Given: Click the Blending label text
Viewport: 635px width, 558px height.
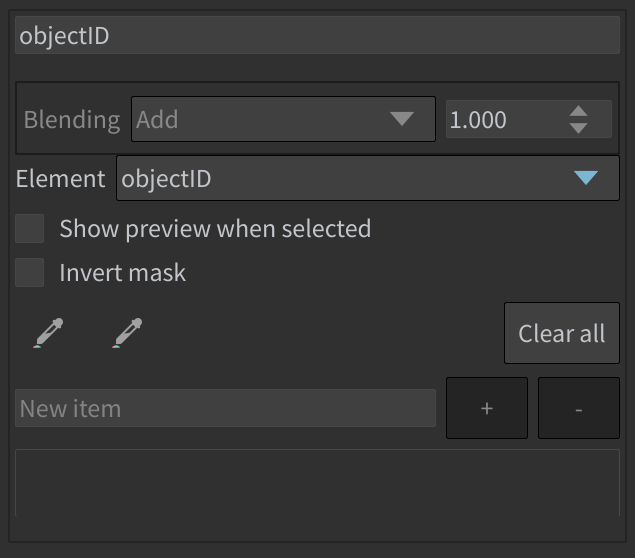Looking at the screenshot, I should 72,120.
